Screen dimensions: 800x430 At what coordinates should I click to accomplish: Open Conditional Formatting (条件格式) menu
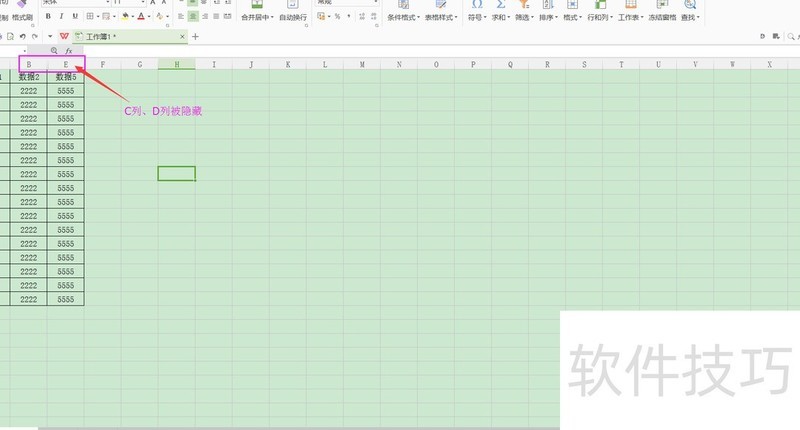(403, 11)
